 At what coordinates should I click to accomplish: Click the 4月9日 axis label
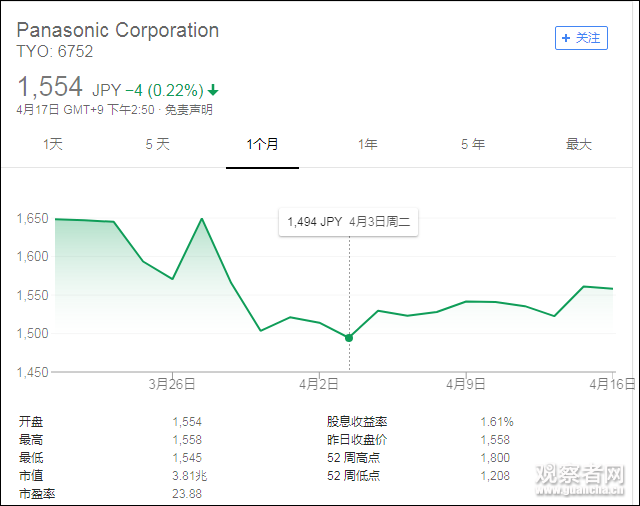[466, 384]
